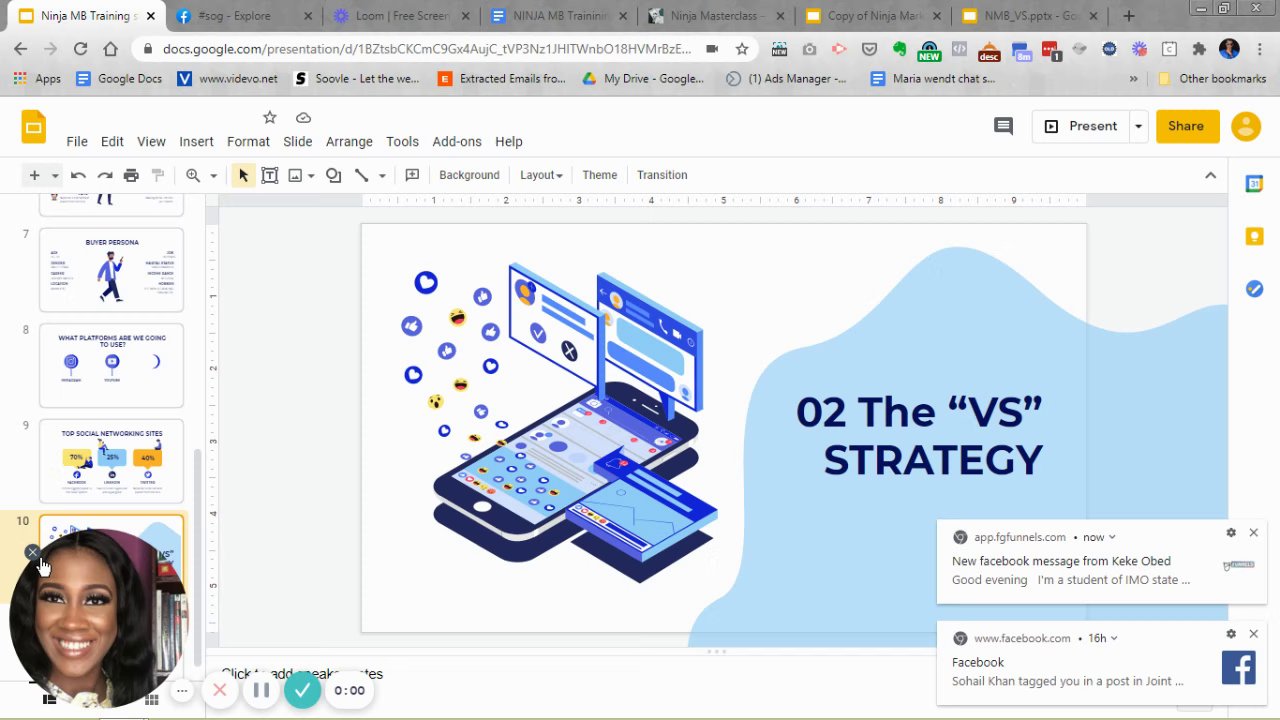Cancel the Loom recording with red X
This screenshot has width=1280, height=720.
click(220, 690)
